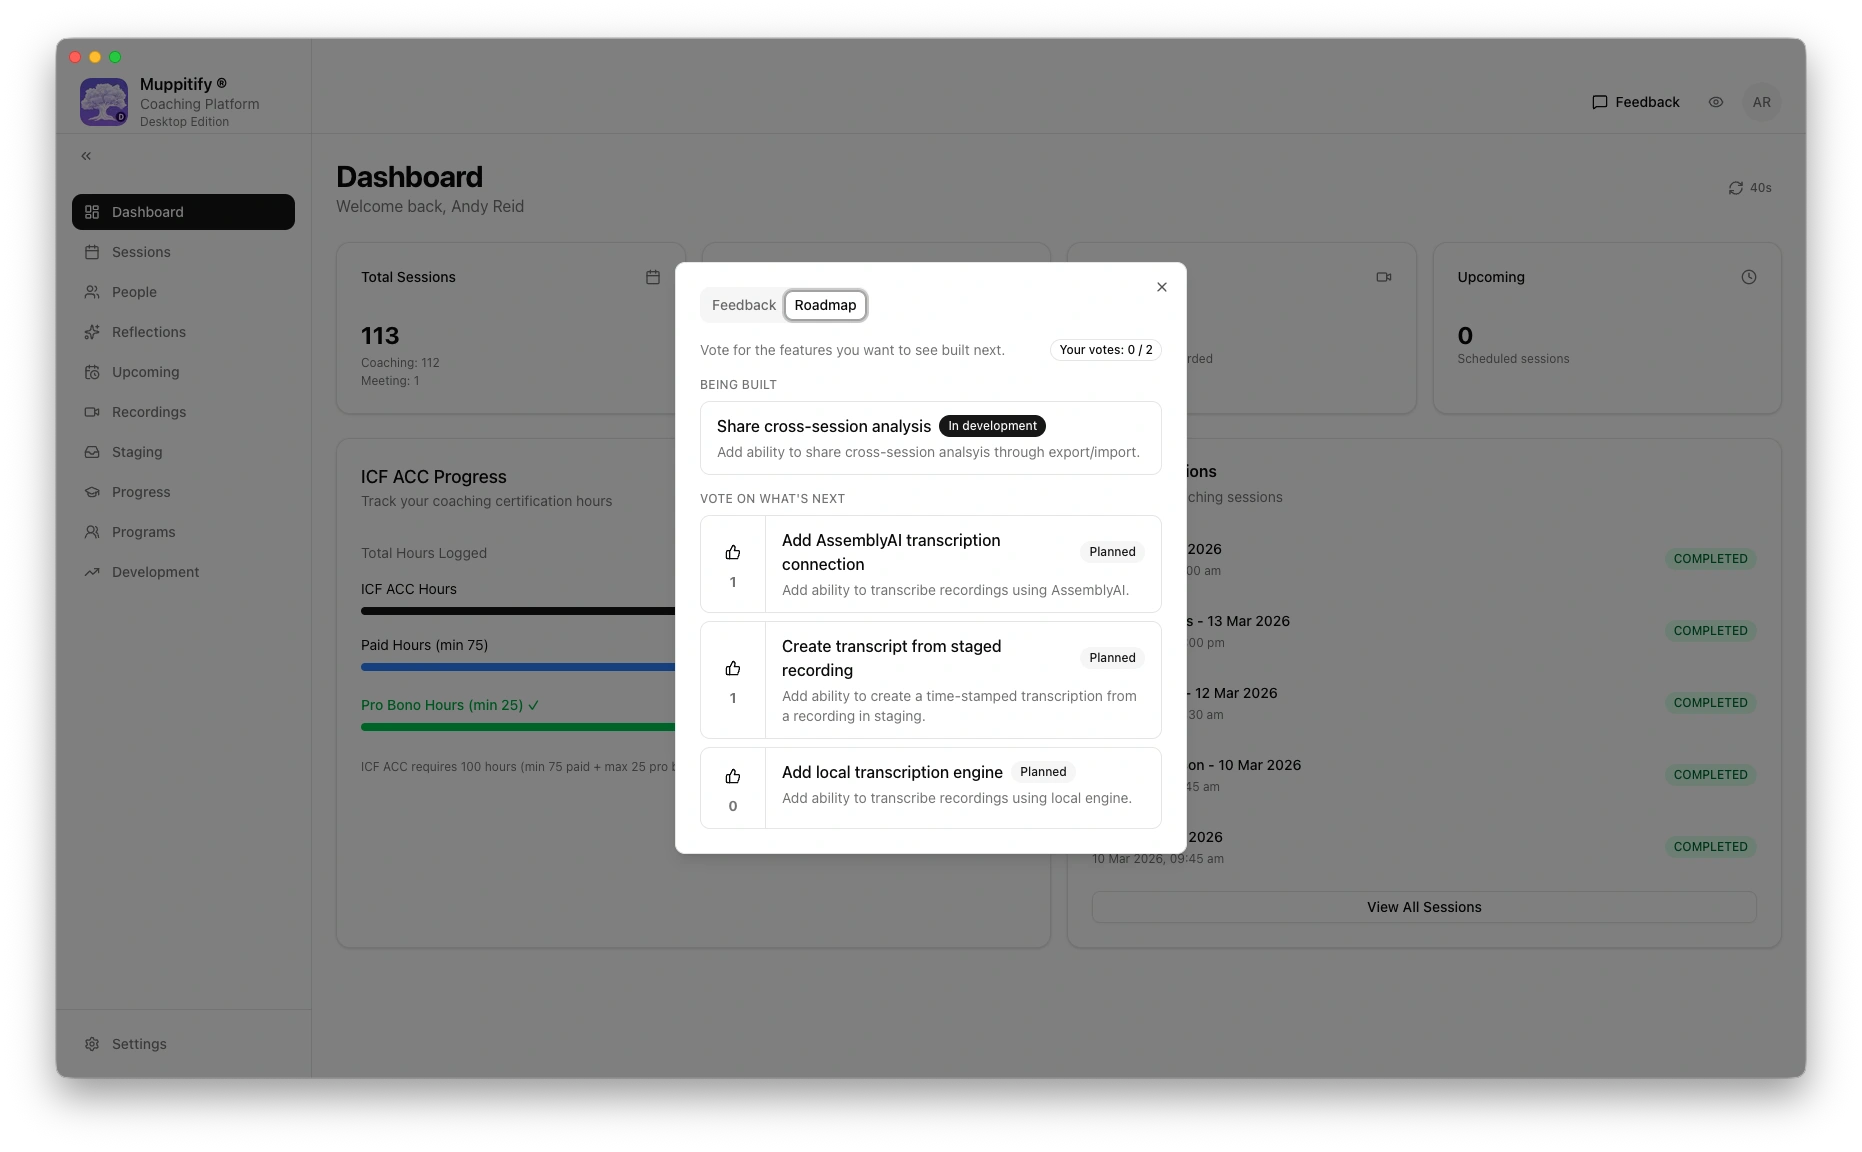Image resolution: width=1862 pixels, height=1152 pixels.
Task: Collapse the sidebar using the chevron
Action: tap(86, 155)
